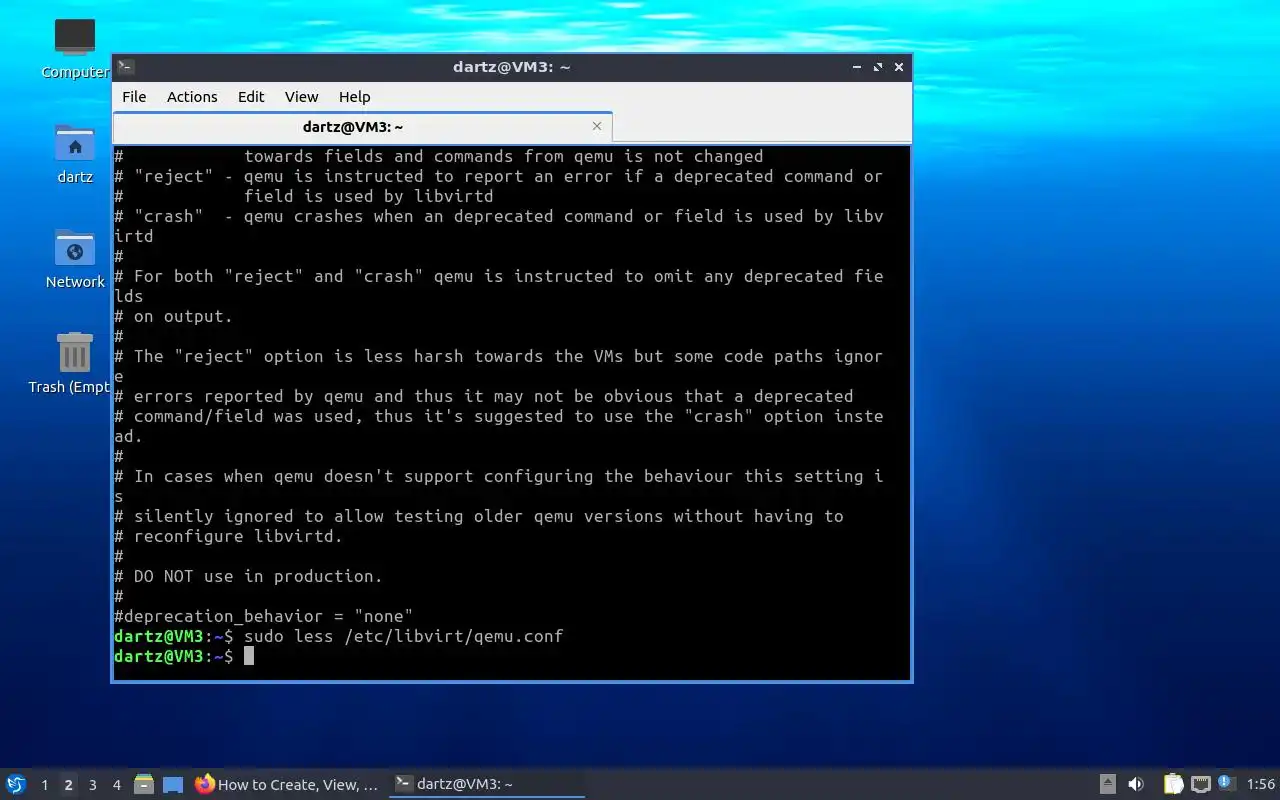Click the show desktop panel icon
This screenshot has width=1280, height=800.
[173, 785]
